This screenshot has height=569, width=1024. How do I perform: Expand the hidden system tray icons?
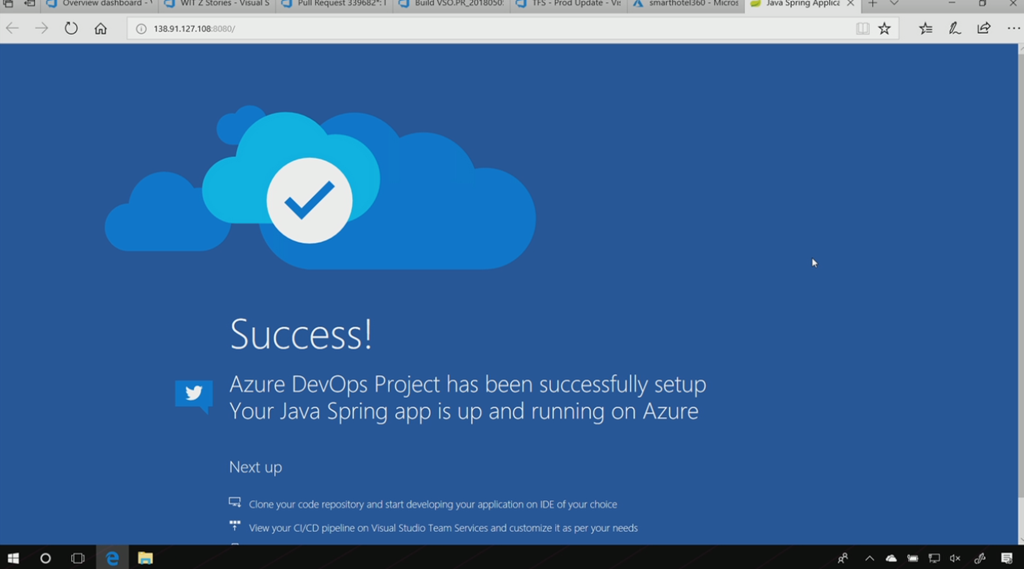869,558
